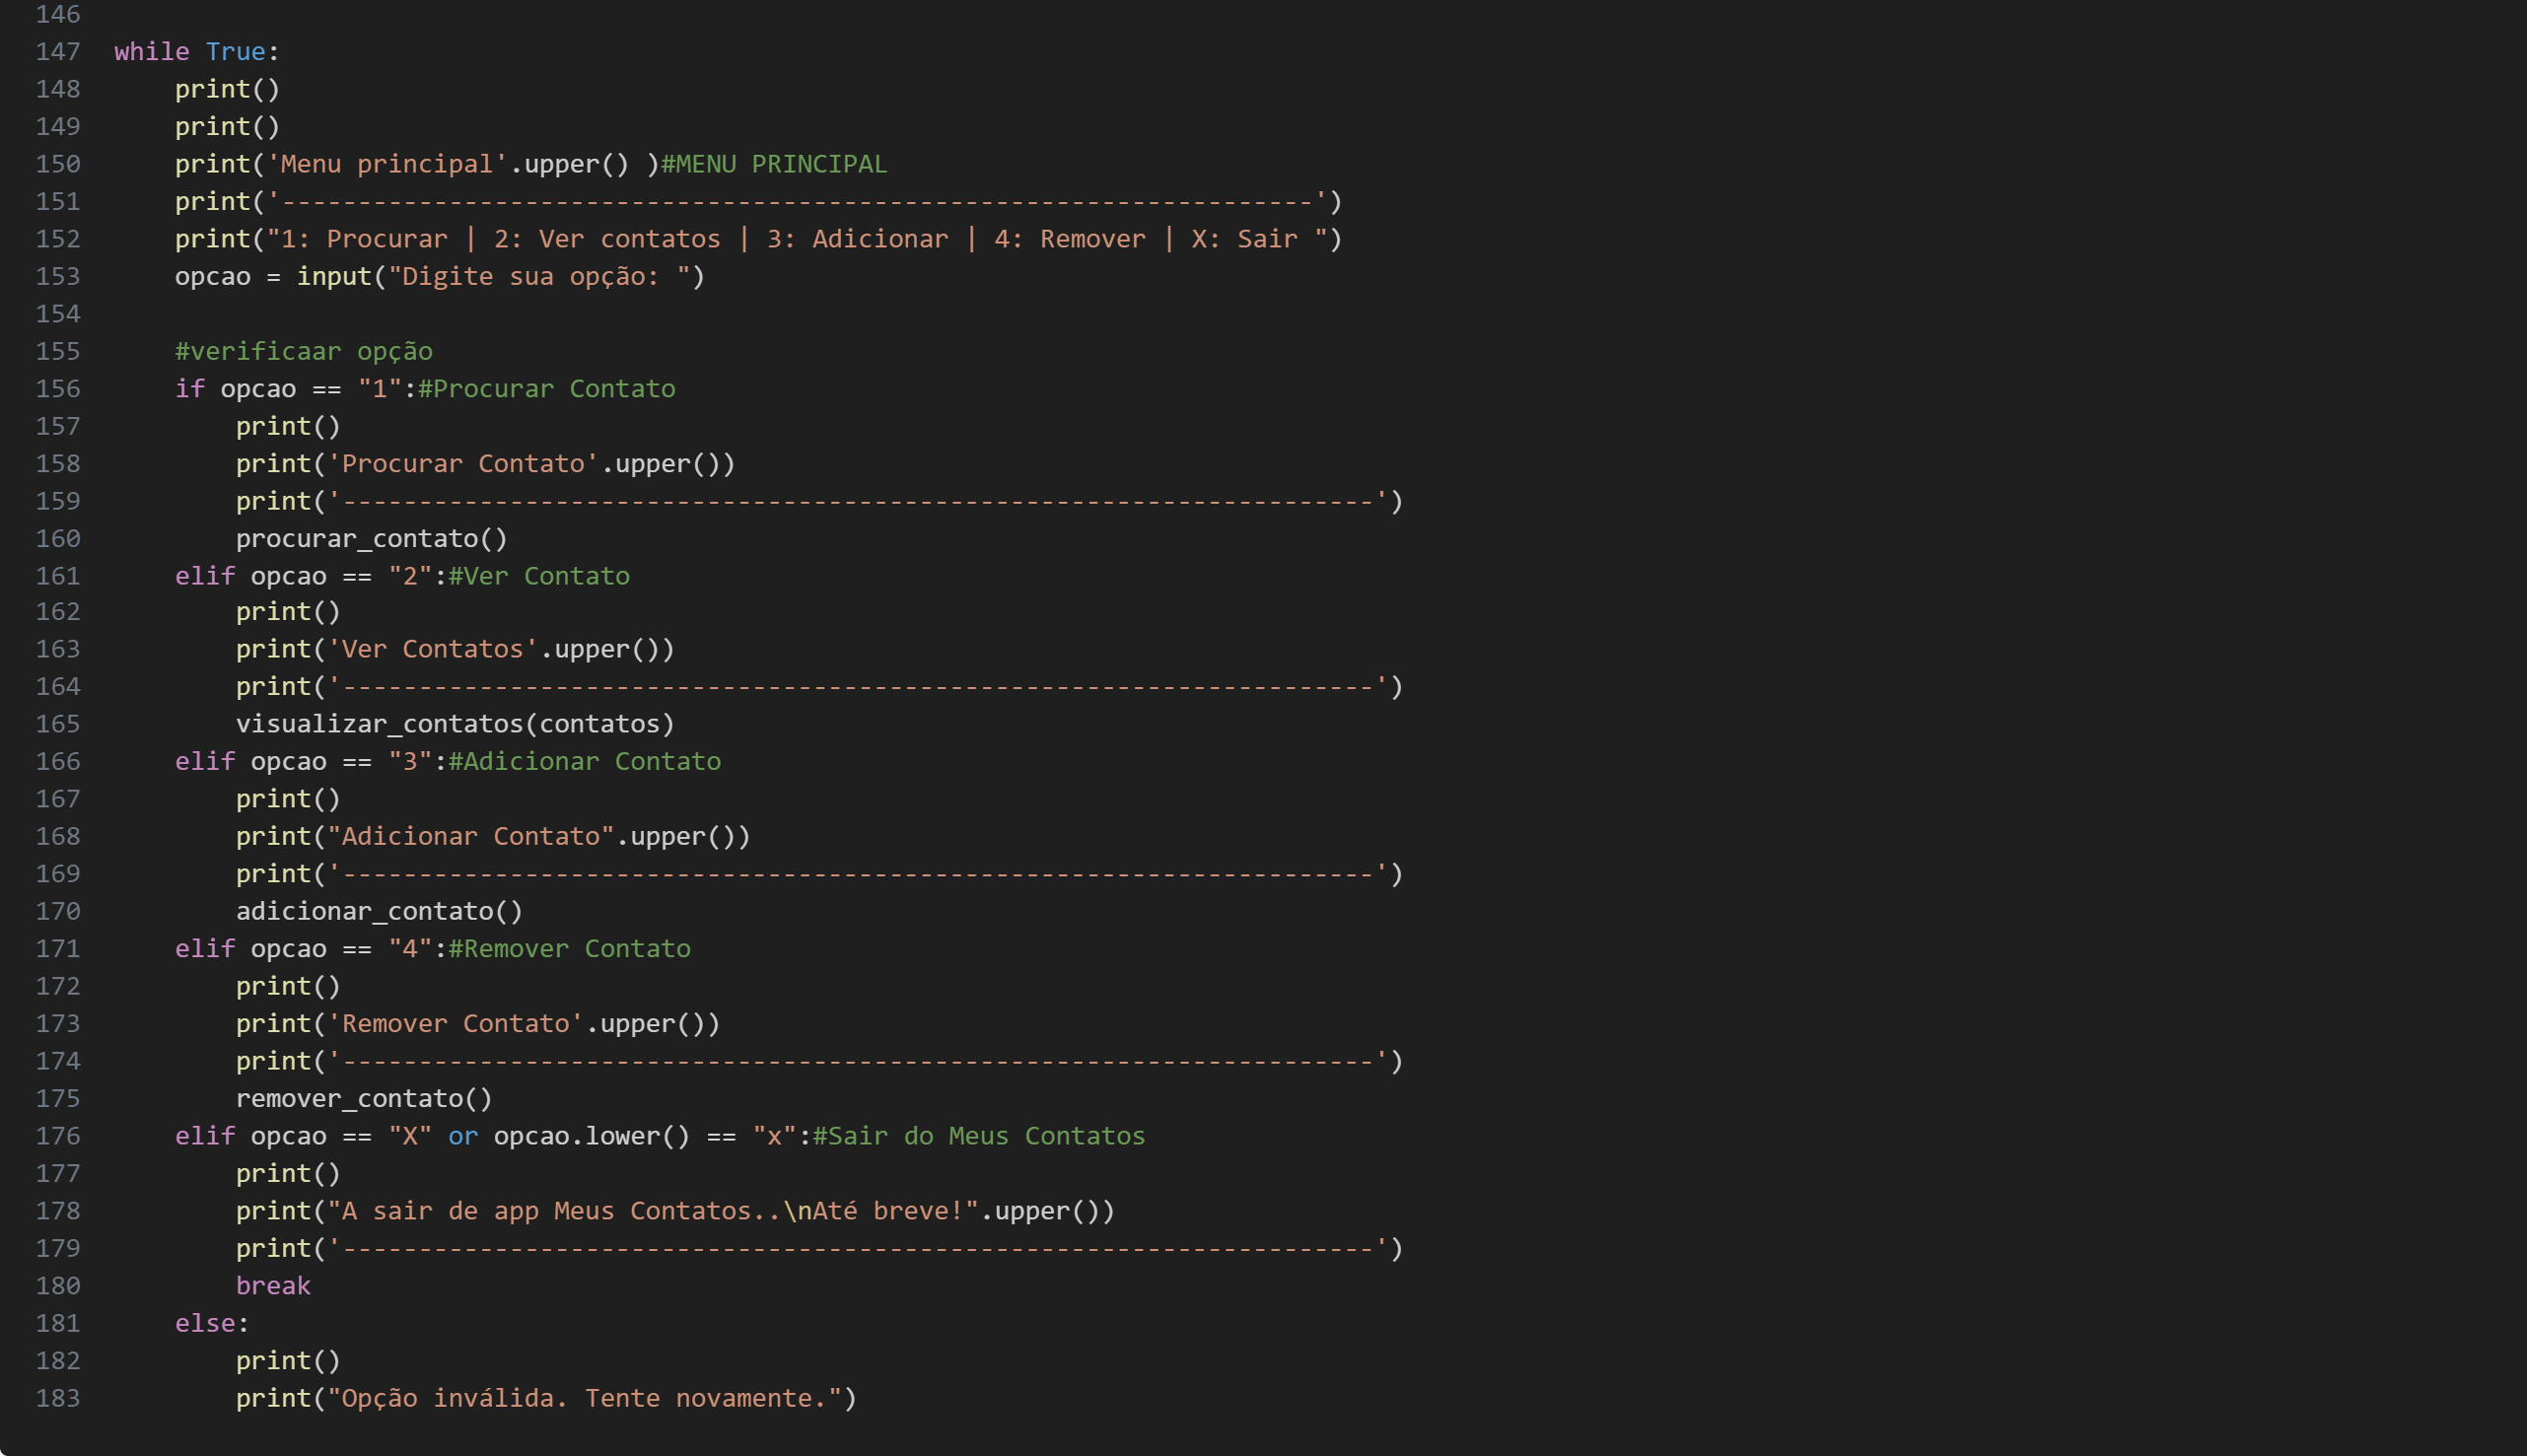The height and width of the screenshot is (1456, 2527).
Task: Click the 'else:' keyword on line 181
Action: click(x=212, y=1324)
